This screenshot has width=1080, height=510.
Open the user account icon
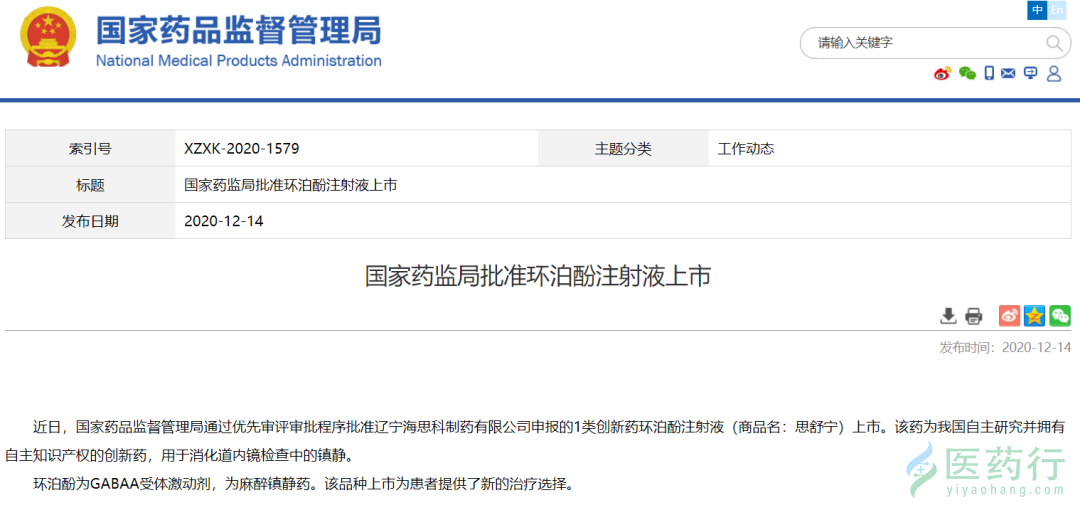pos(1054,74)
